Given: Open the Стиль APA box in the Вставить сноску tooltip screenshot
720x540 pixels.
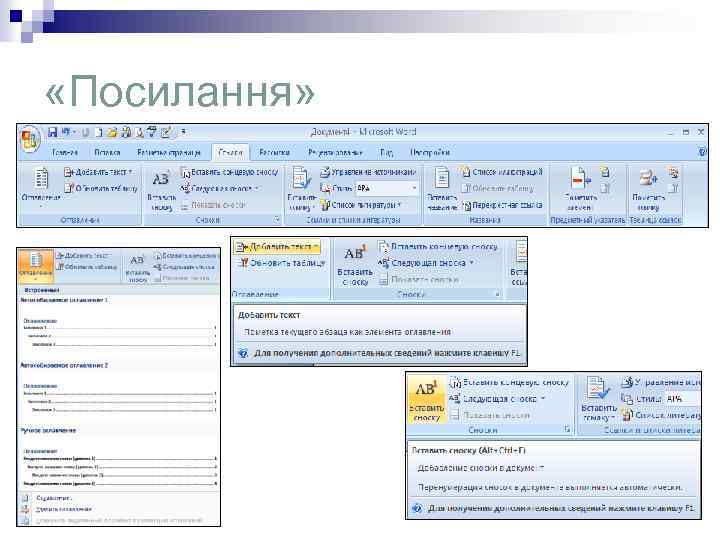Looking at the screenshot, I should [x=681, y=399].
